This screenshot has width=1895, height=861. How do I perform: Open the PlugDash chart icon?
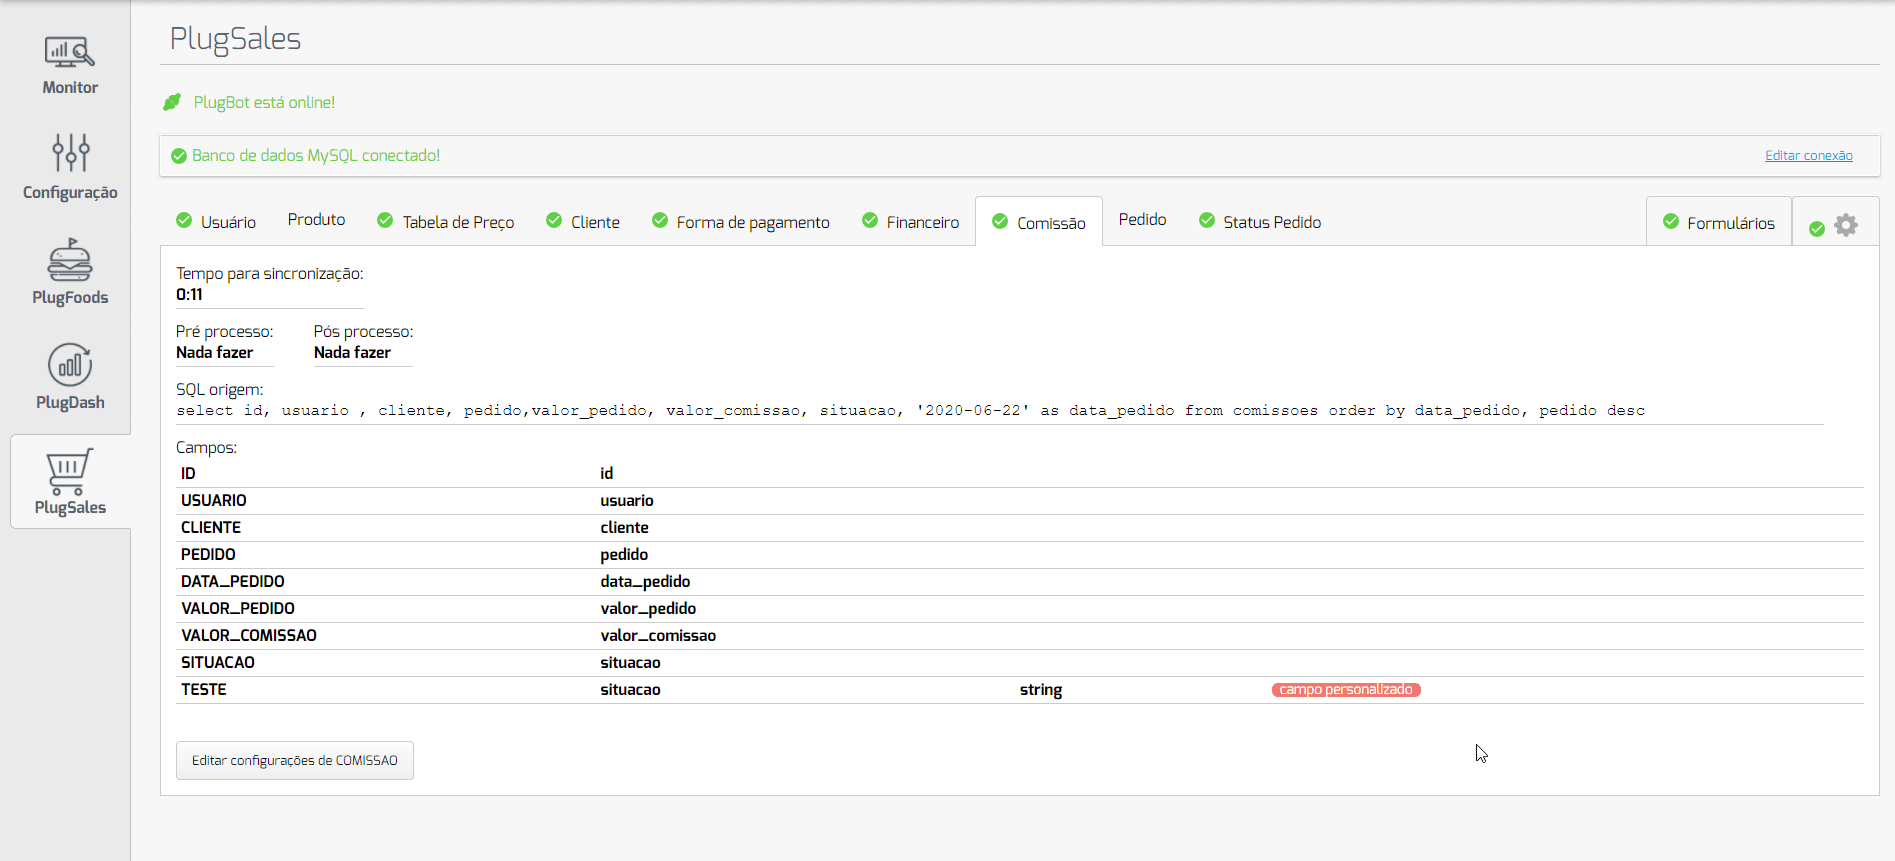(x=70, y=365)
